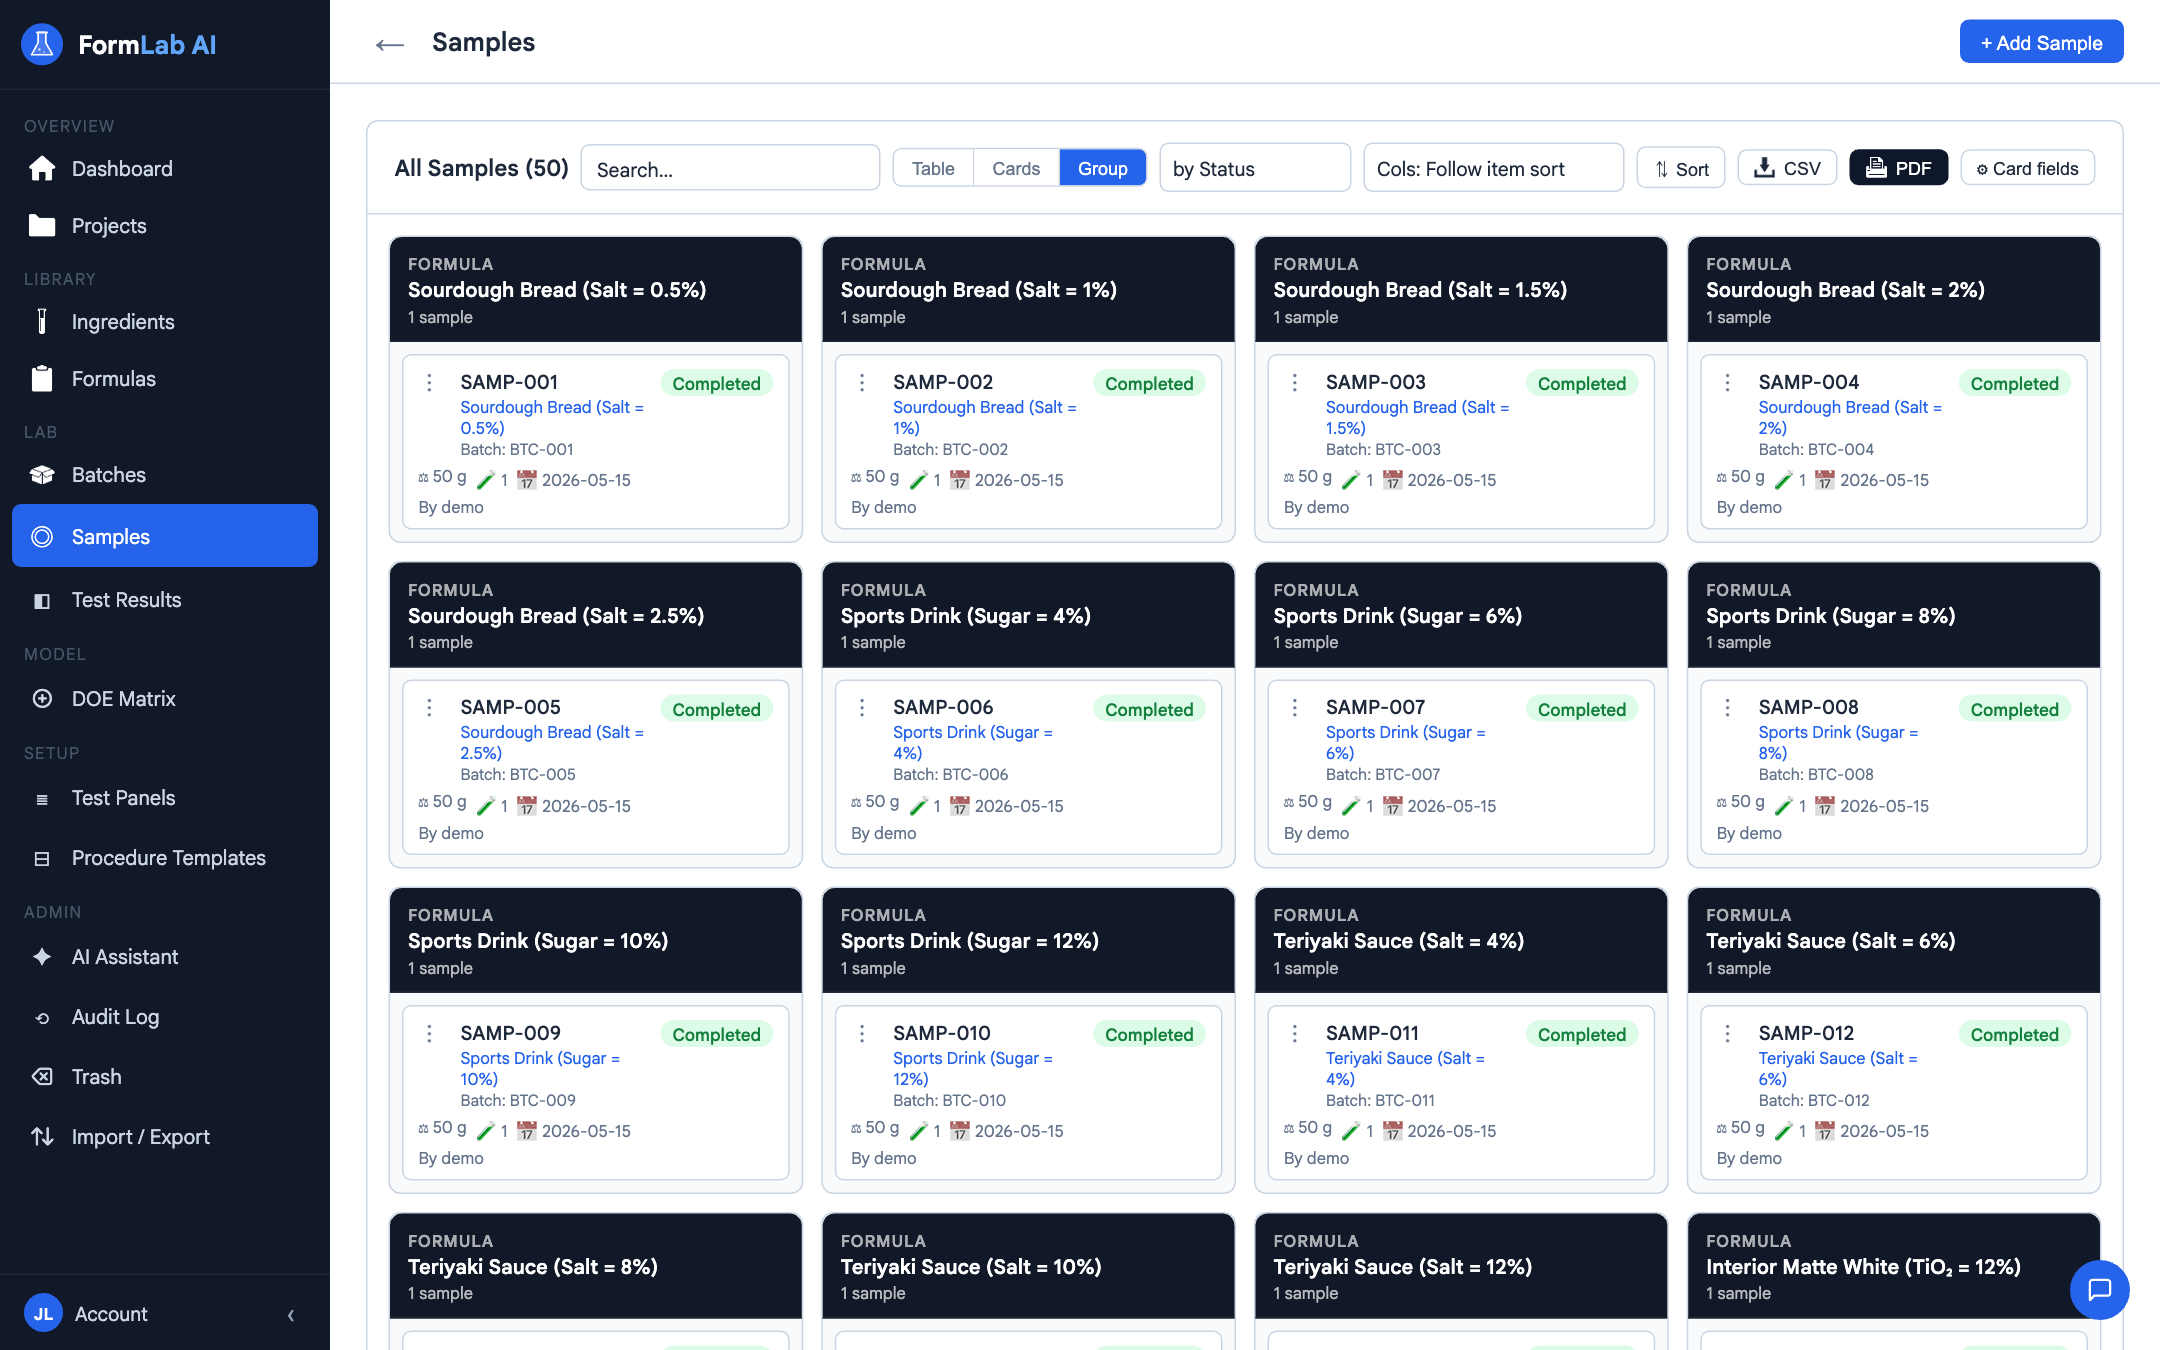Image resolution: width=2160 pixels, height=1350 pixels.
Task: Click the Trash delete icon
Action: point(42,1077)
